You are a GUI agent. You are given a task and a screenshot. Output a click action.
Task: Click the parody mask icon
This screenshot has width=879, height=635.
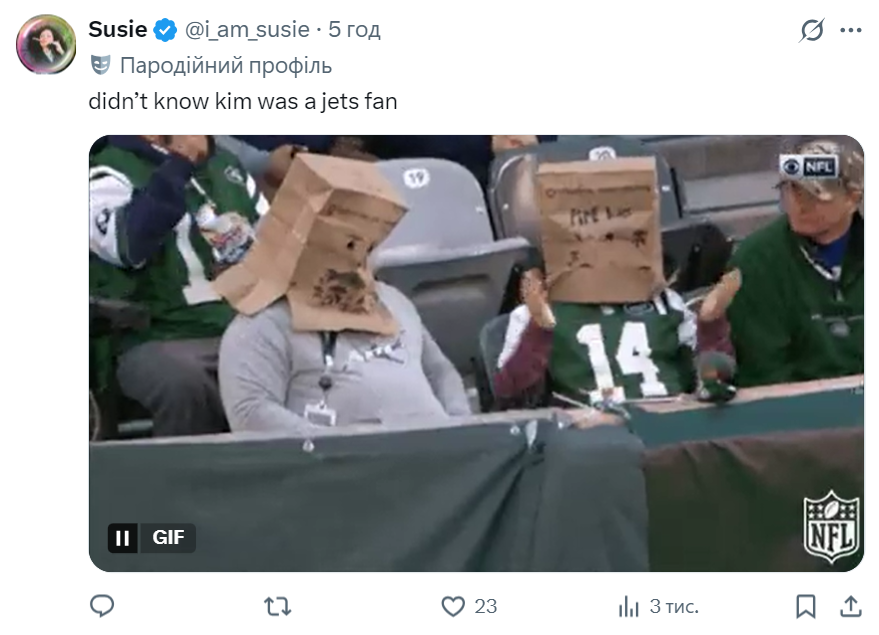[99, 66]
